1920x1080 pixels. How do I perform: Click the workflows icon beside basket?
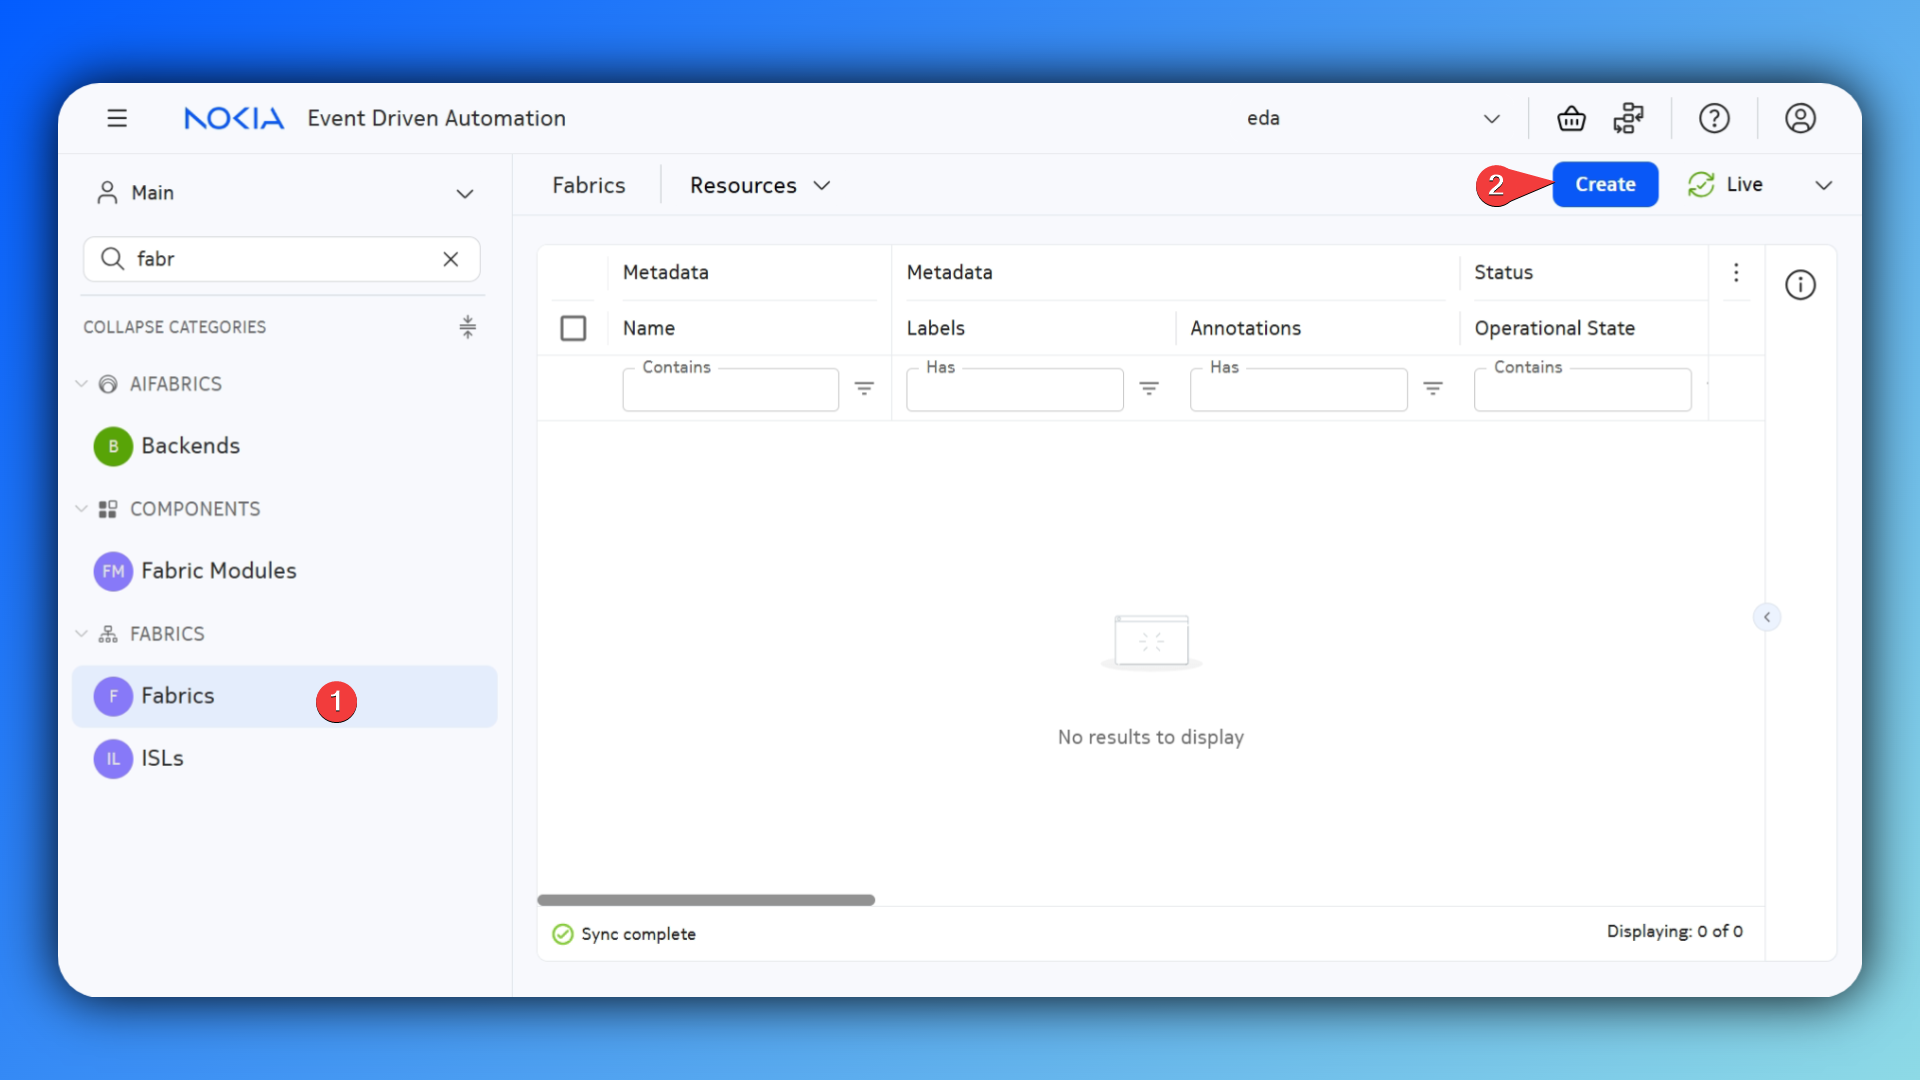coord(1628,118)
